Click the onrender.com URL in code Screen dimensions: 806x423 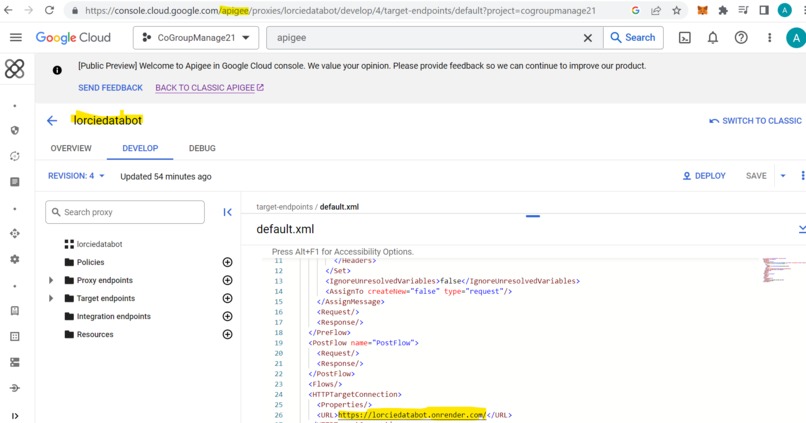pos(412,415)
